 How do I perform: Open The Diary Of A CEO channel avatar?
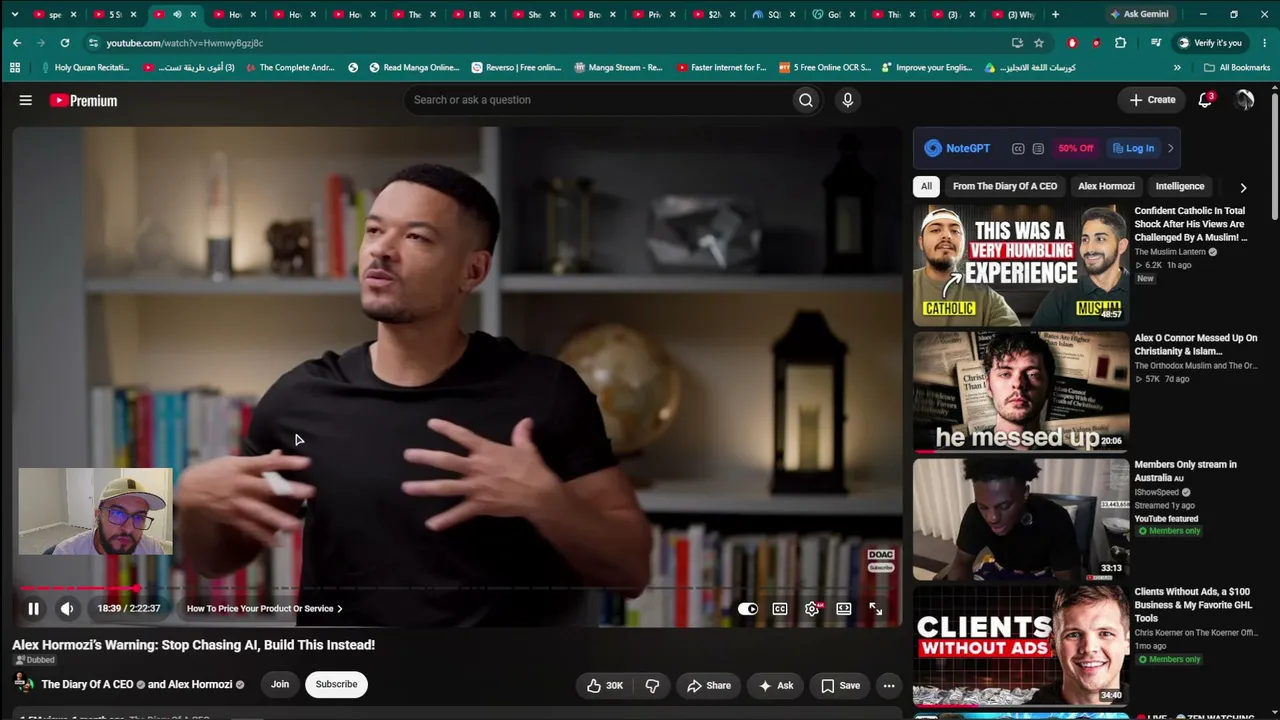click(x=22, y=684)
